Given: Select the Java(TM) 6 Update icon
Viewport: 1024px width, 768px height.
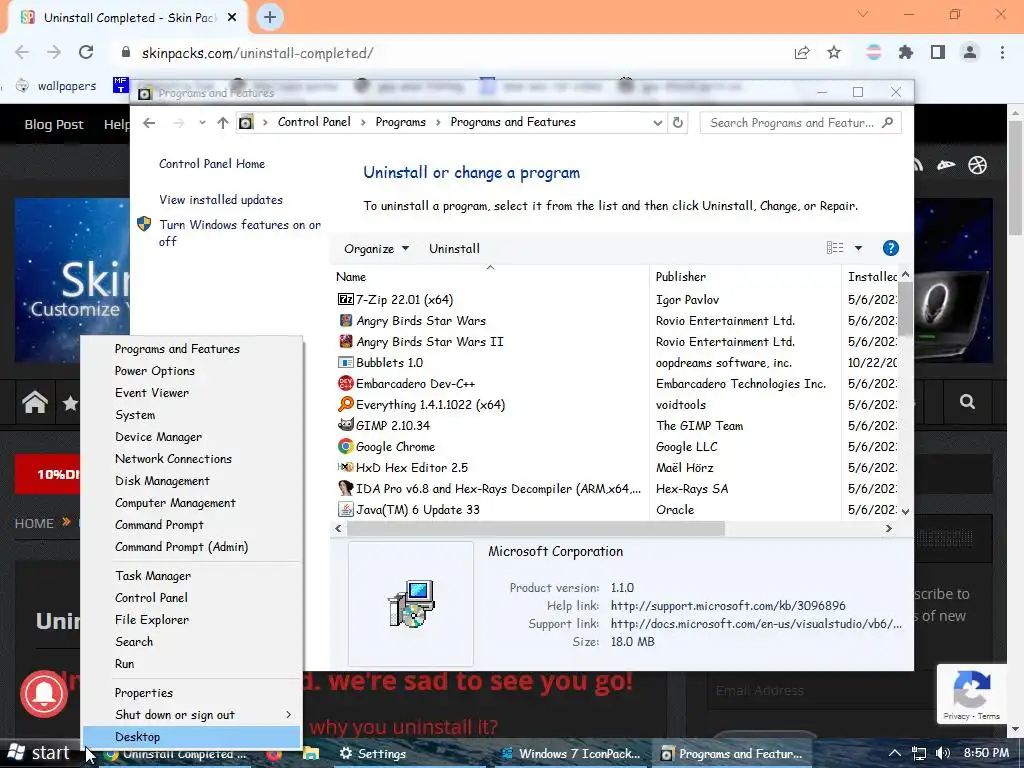Looking at the screenshot, I should [345, 509].
